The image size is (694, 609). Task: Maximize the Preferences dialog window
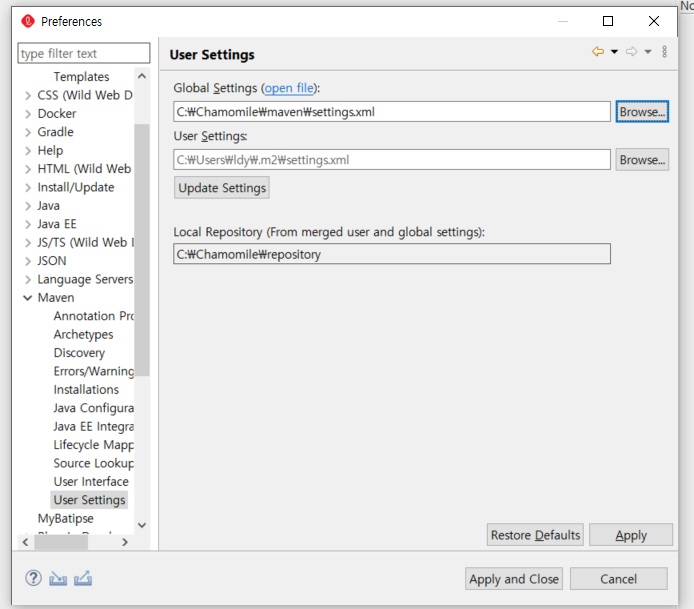click(x=608, y=21)
